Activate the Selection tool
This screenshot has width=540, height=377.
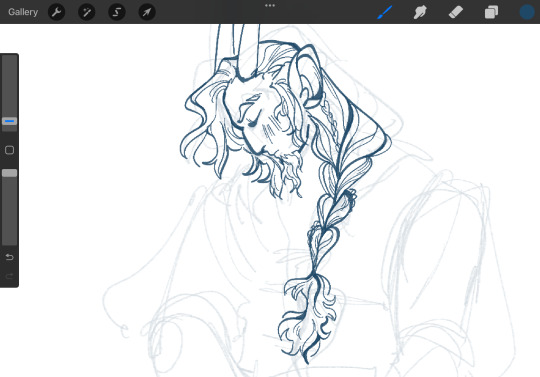(117, 12)
